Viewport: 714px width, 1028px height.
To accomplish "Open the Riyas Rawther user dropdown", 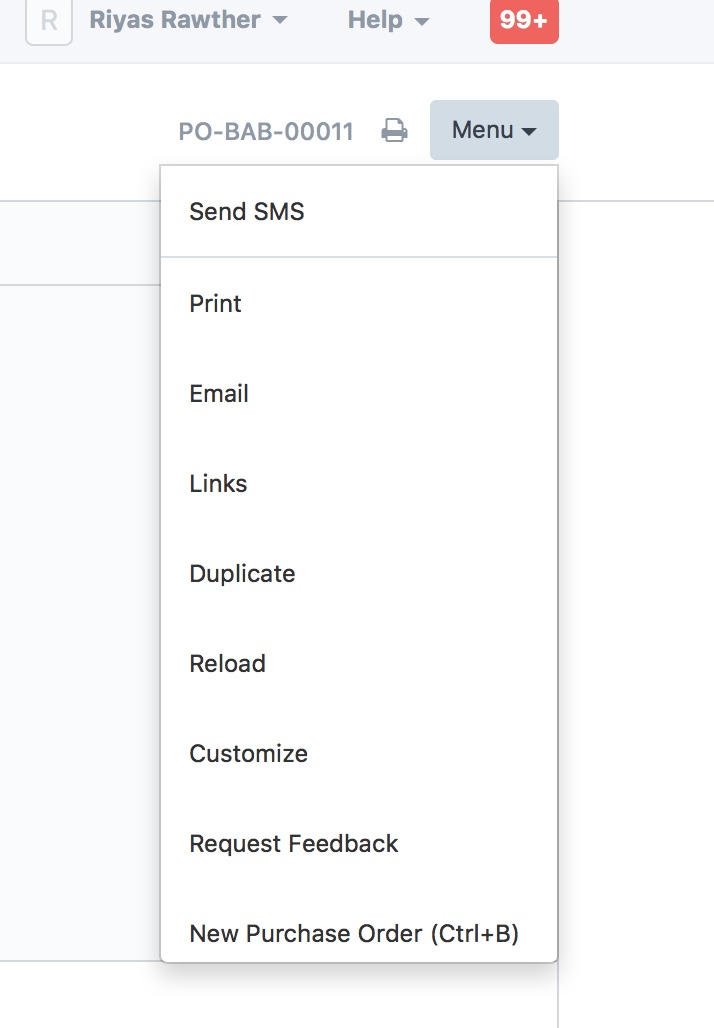I will pos(188,20).
